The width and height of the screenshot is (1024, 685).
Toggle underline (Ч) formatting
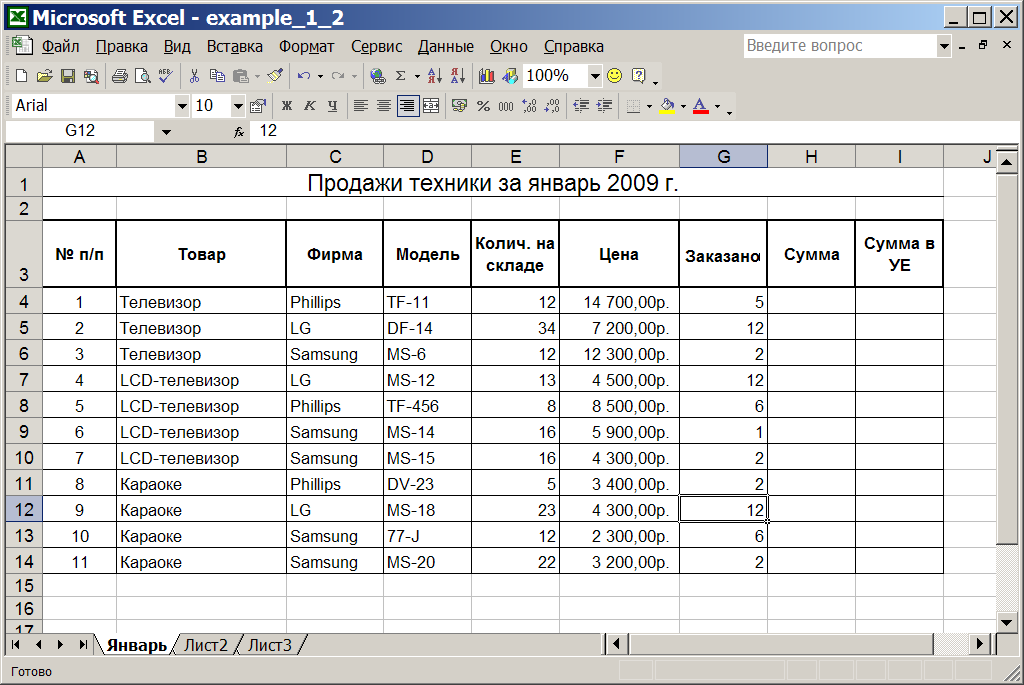333,106
